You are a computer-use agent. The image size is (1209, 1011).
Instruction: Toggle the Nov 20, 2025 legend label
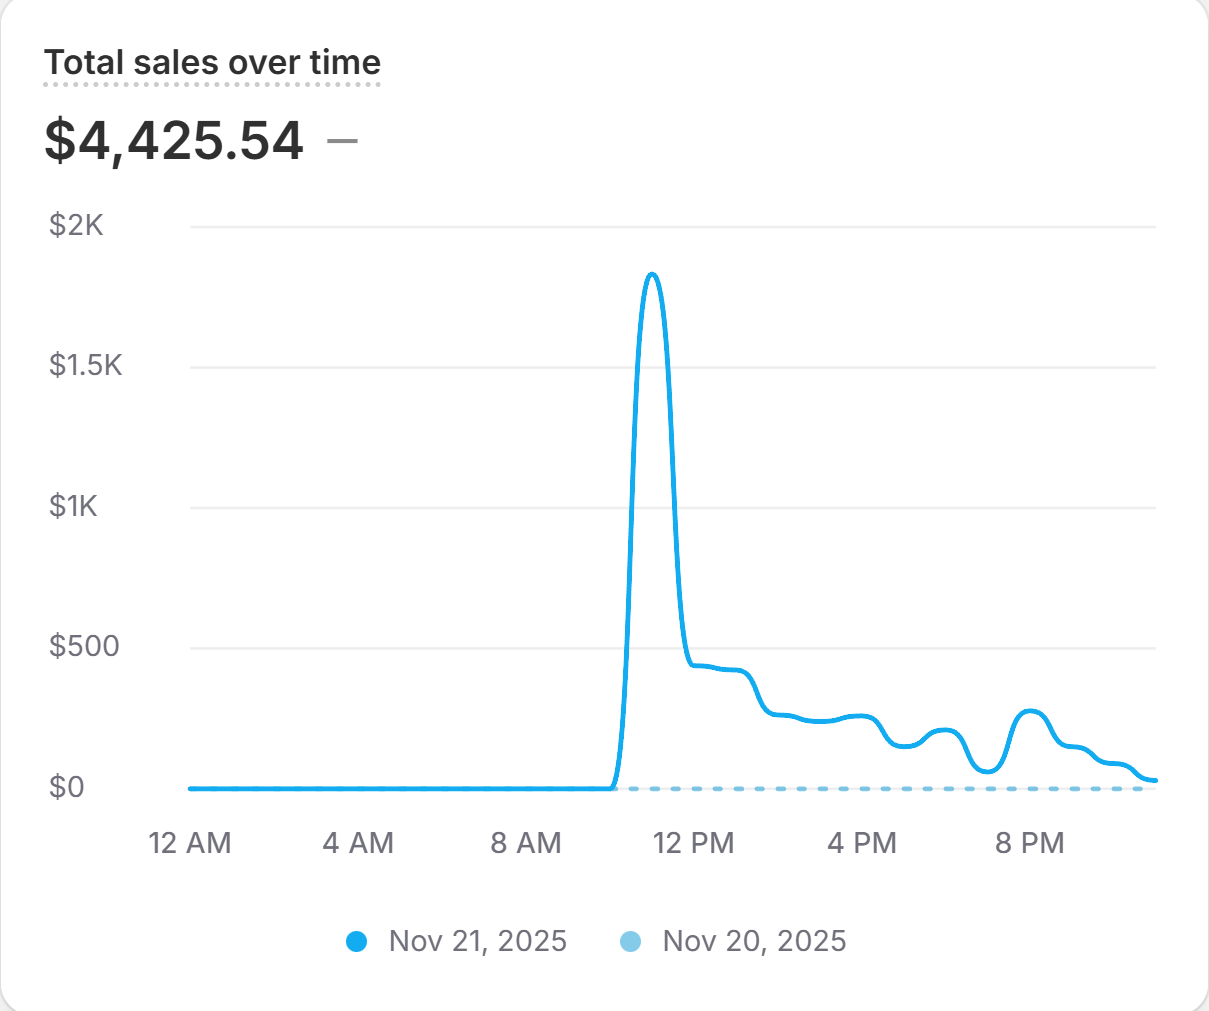[x=754, y=941]
